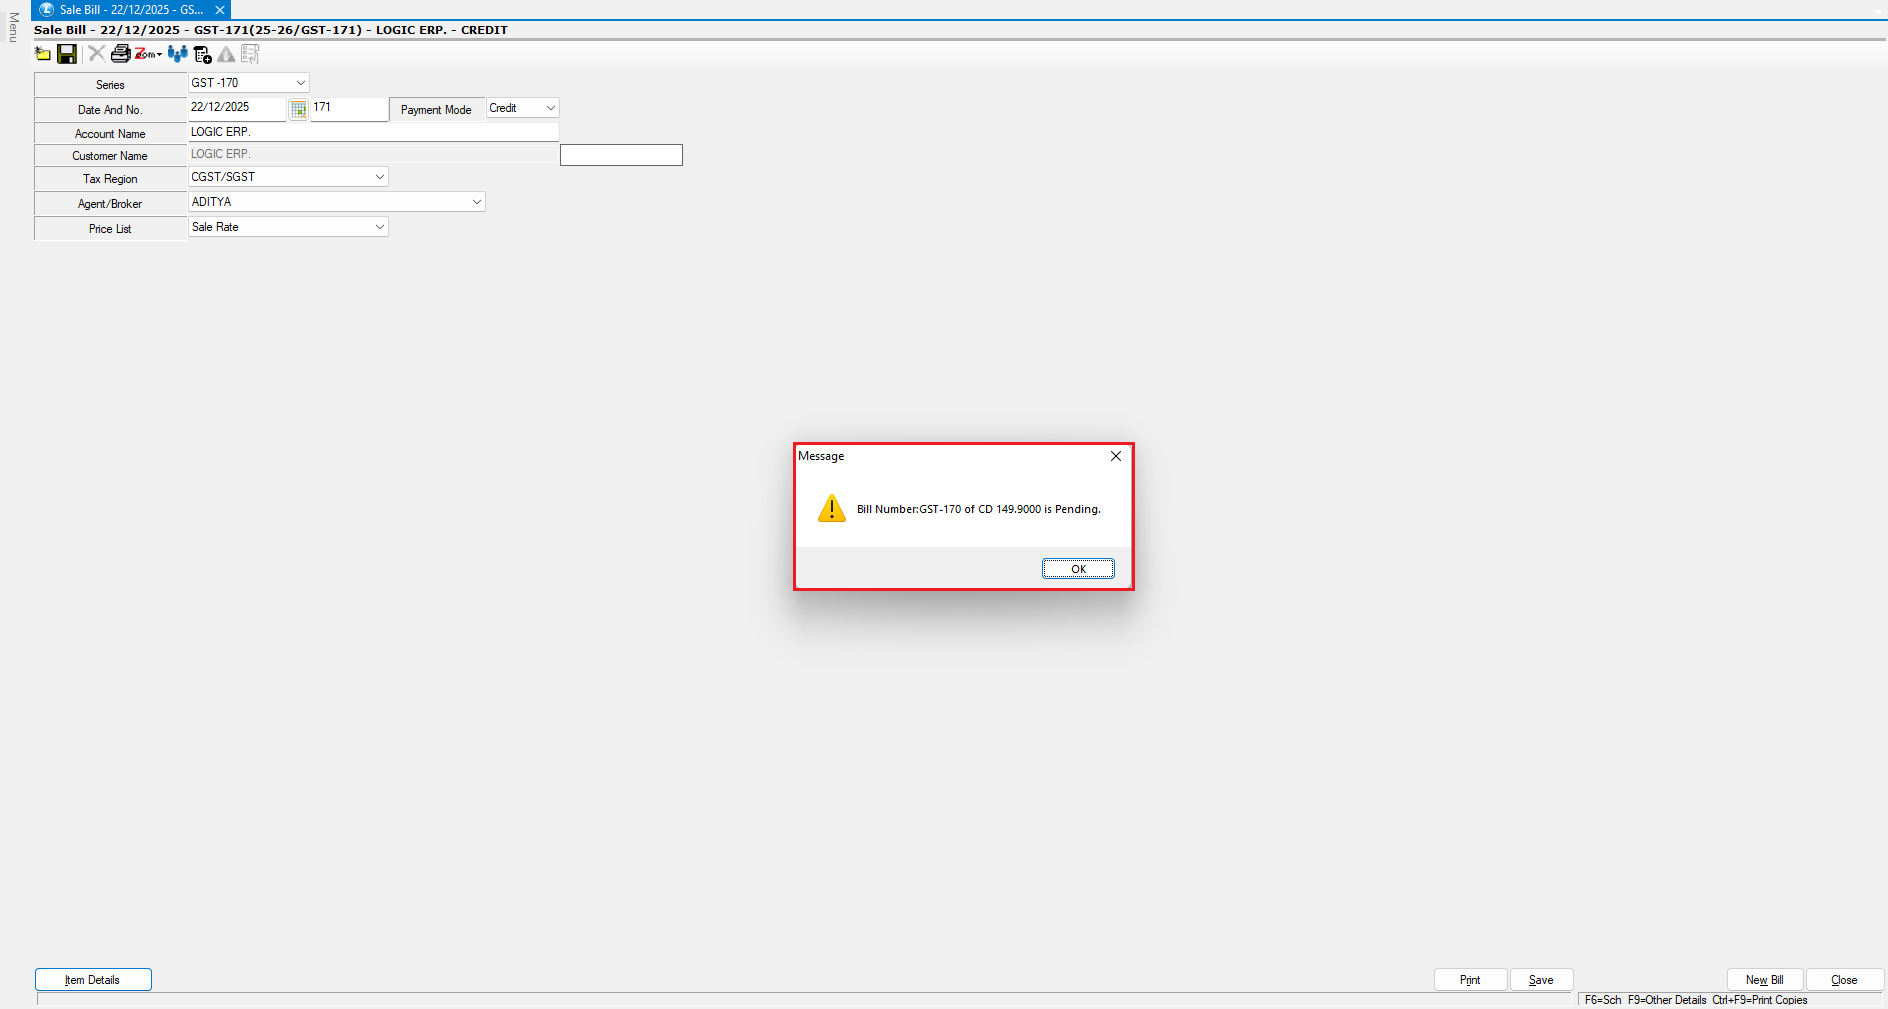Viewport: 1888px width, 1009px height.
Task: Click the new document folder icon
Action: (x=43, y=54)
